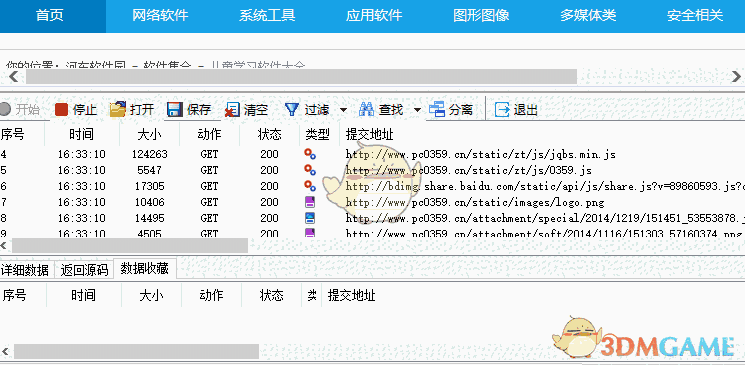Click size value 17305
The image size is (745, 365).
(150, 186)
